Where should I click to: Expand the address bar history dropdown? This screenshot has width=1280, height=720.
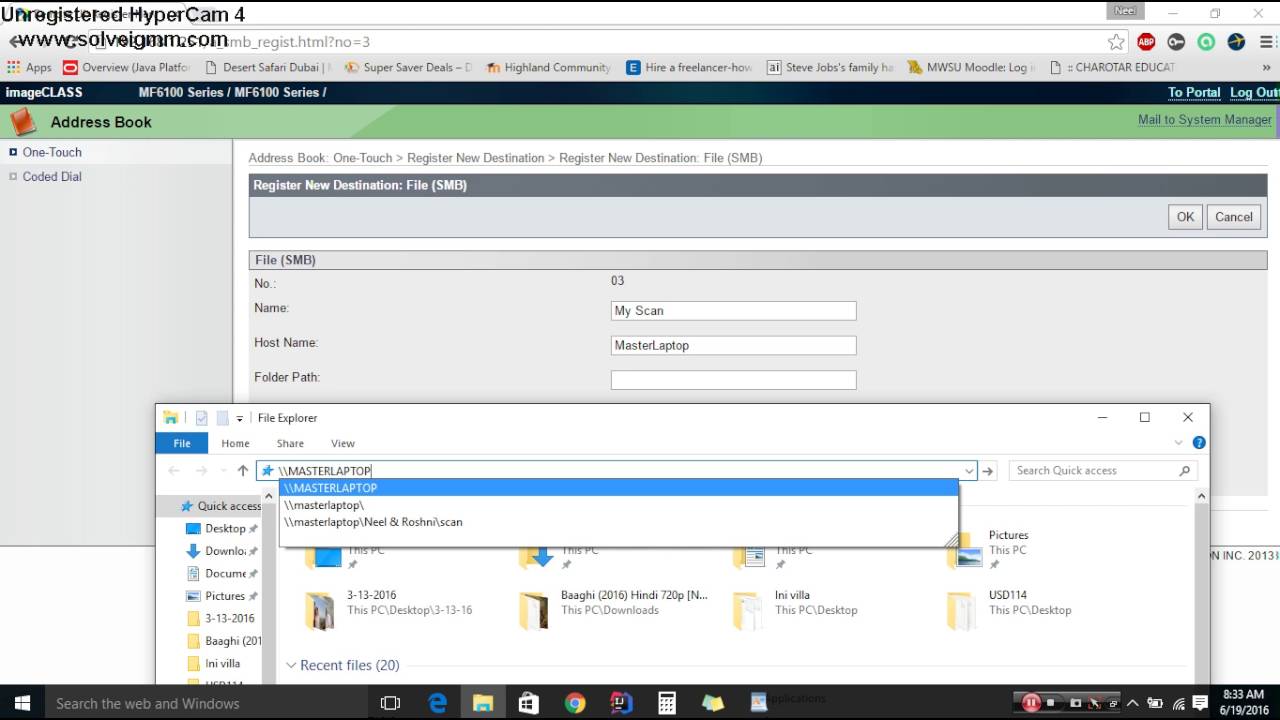[968, 471]
